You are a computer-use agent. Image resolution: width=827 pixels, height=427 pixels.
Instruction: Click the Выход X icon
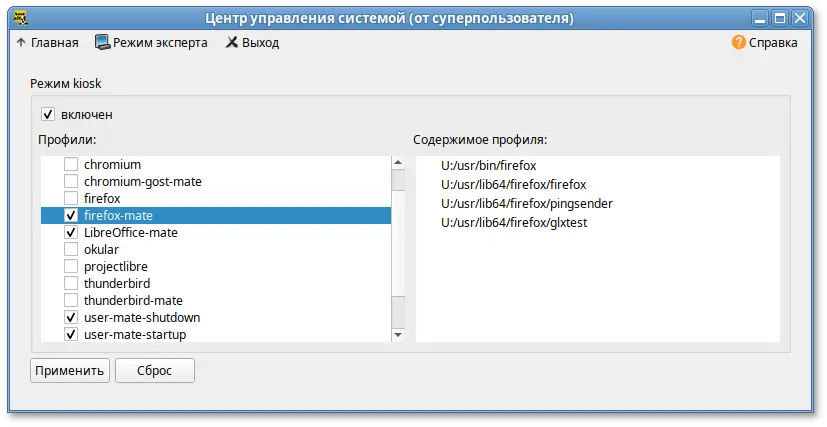click(x=232, y=42)
